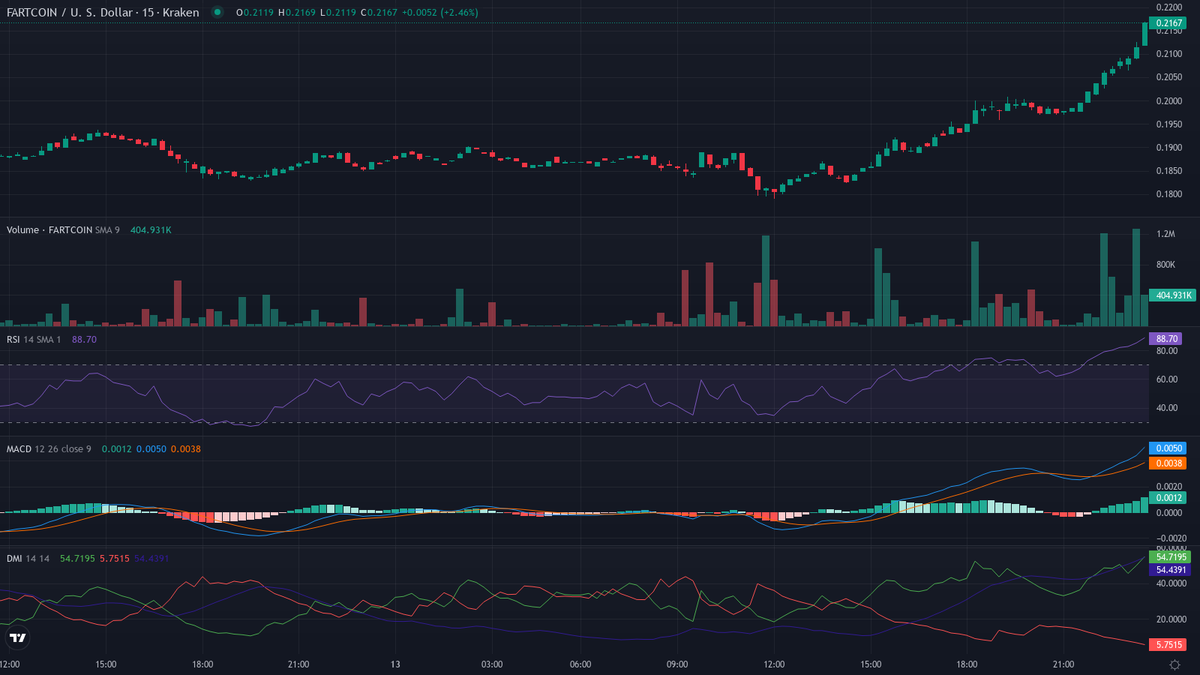Click the 40.00 RSI axis label
Screen dimensions: 1200x675
point(1167,408)
